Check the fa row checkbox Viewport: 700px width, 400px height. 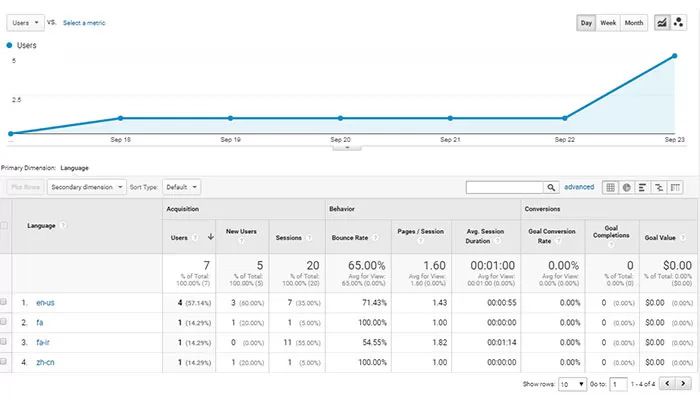pos(4,322)
